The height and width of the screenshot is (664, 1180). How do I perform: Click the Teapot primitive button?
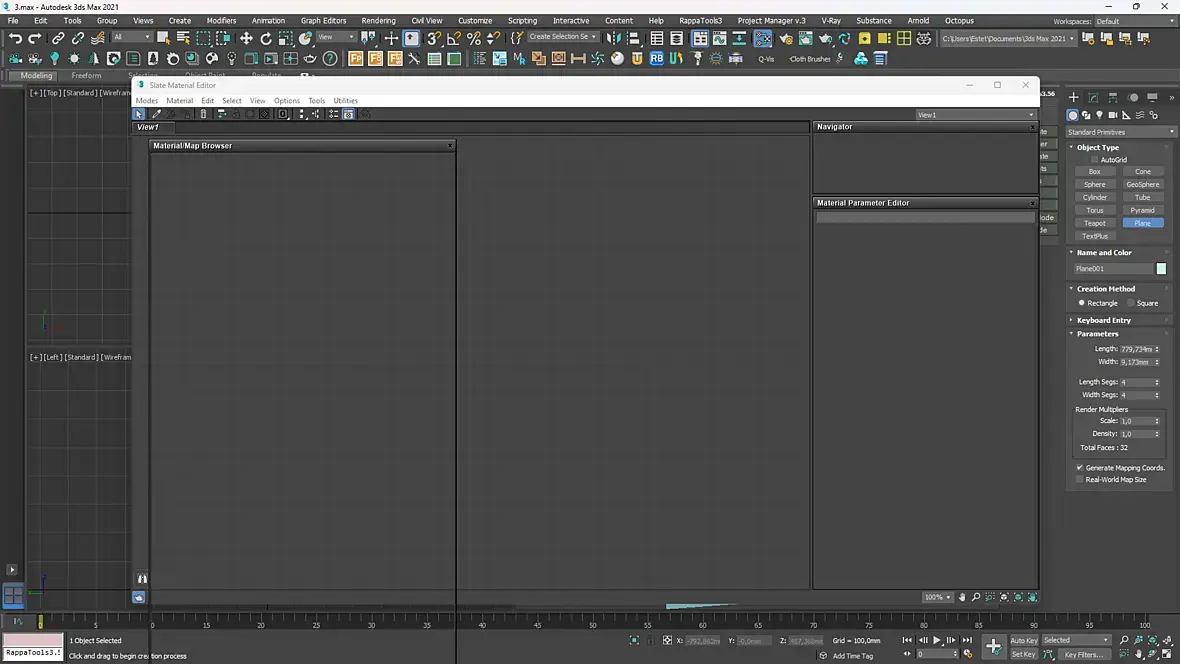[x=1095, y=223]
